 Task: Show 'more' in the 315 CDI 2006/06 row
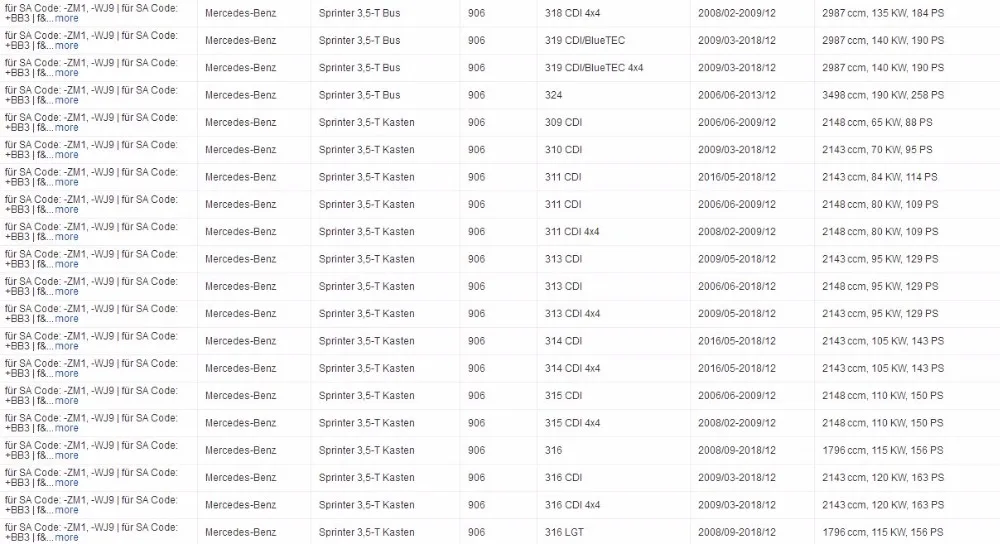66,401
